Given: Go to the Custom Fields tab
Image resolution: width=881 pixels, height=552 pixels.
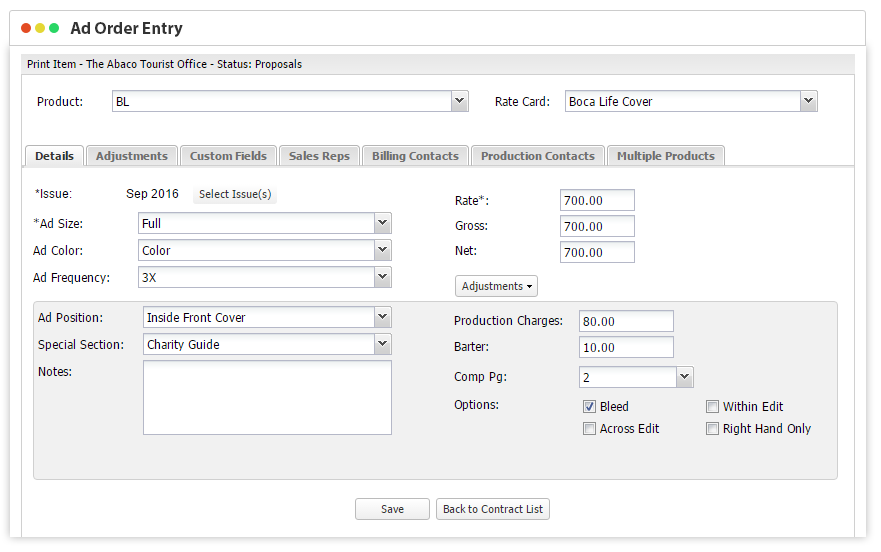Looking at the screenshot, I should (228, 156).
